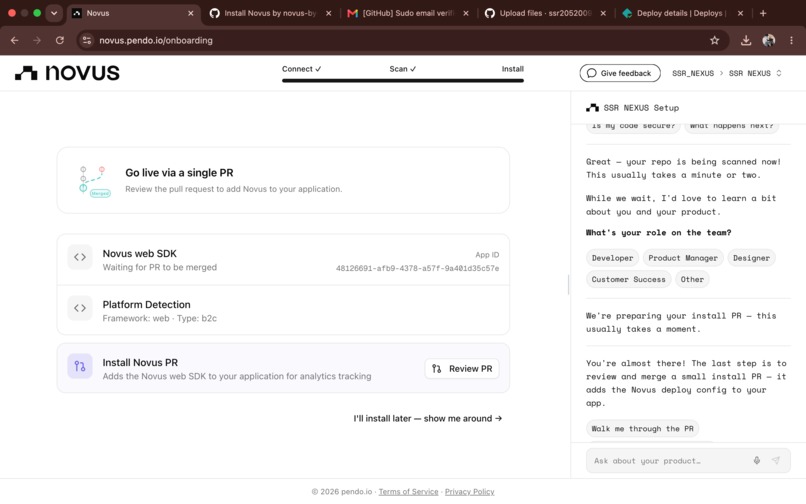The width and height of the screenshot is (806, 504).
Task: Open the tab search dropdown arrow
Action: [54, 13]
